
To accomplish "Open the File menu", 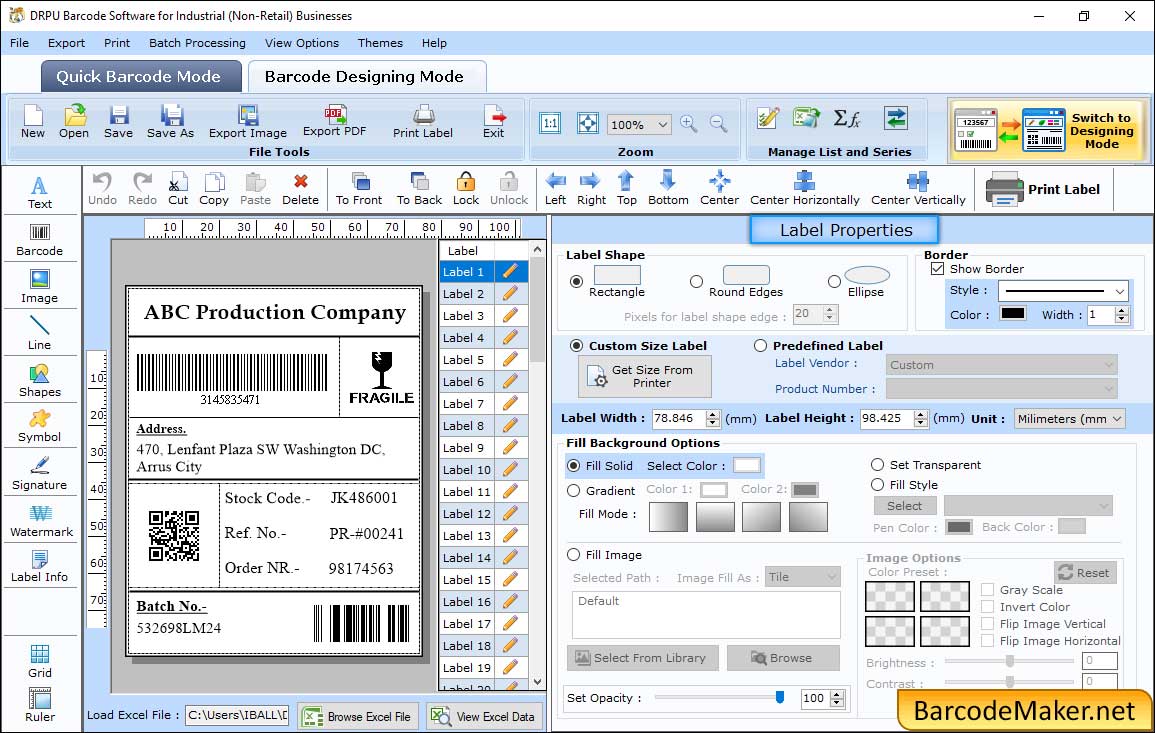I will point(19,43).
